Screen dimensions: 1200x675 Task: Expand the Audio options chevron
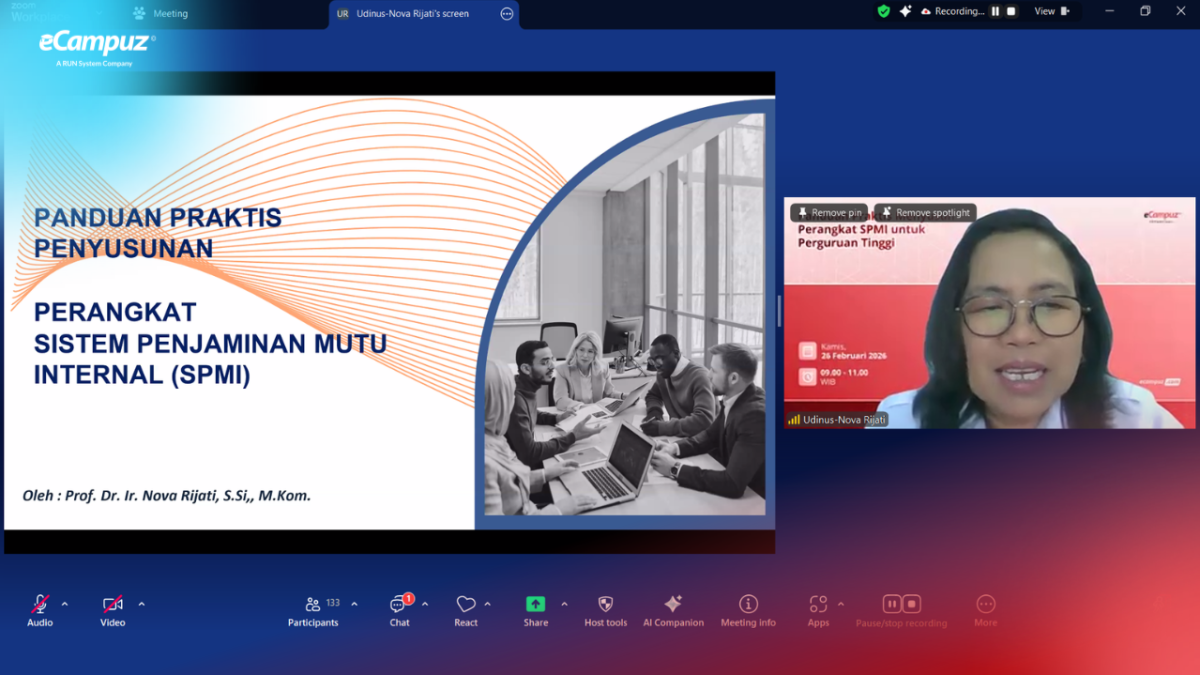pos(66,603)
